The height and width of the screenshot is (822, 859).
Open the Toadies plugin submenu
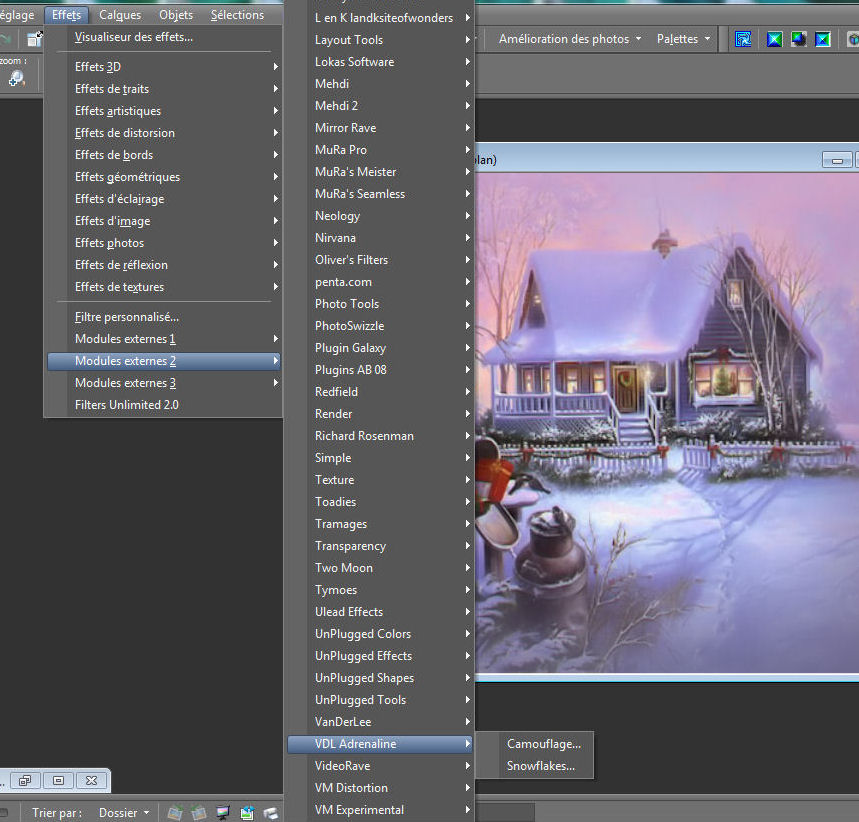[380, 501]
